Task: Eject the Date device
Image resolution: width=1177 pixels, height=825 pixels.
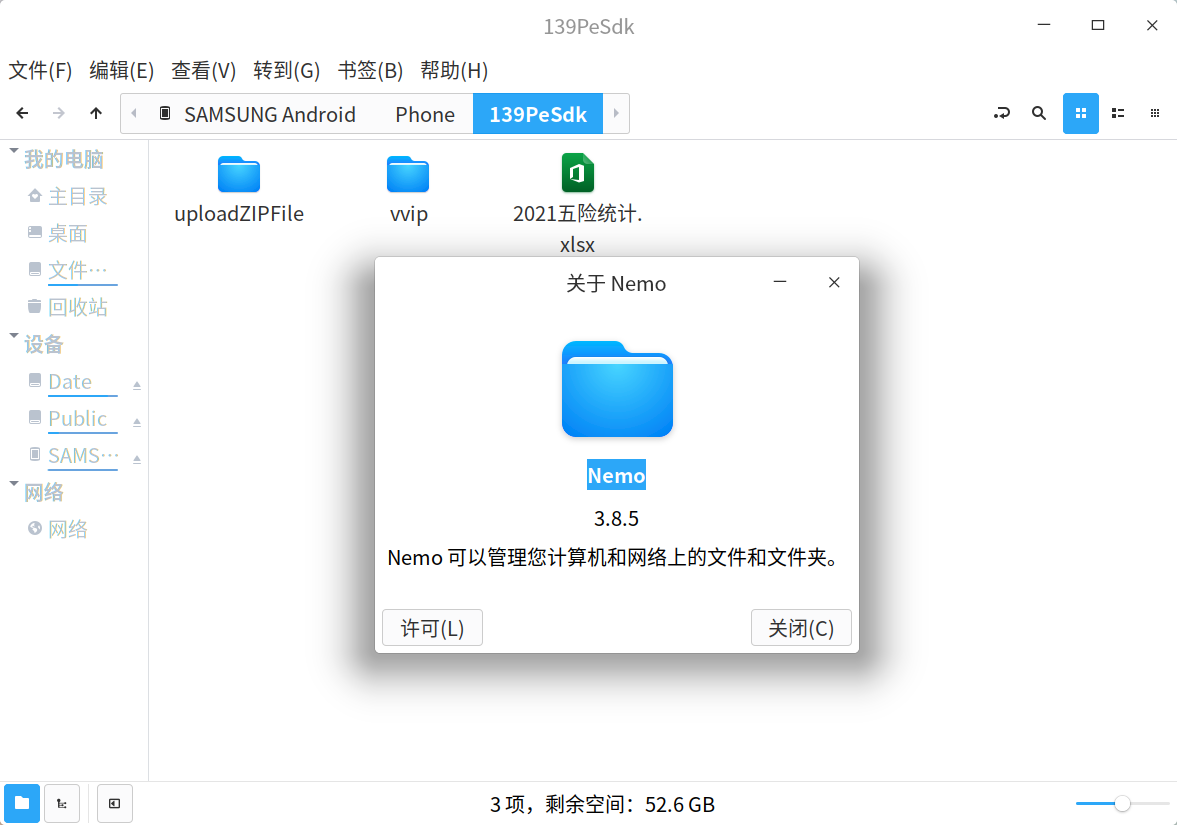Action: (137, 385)
